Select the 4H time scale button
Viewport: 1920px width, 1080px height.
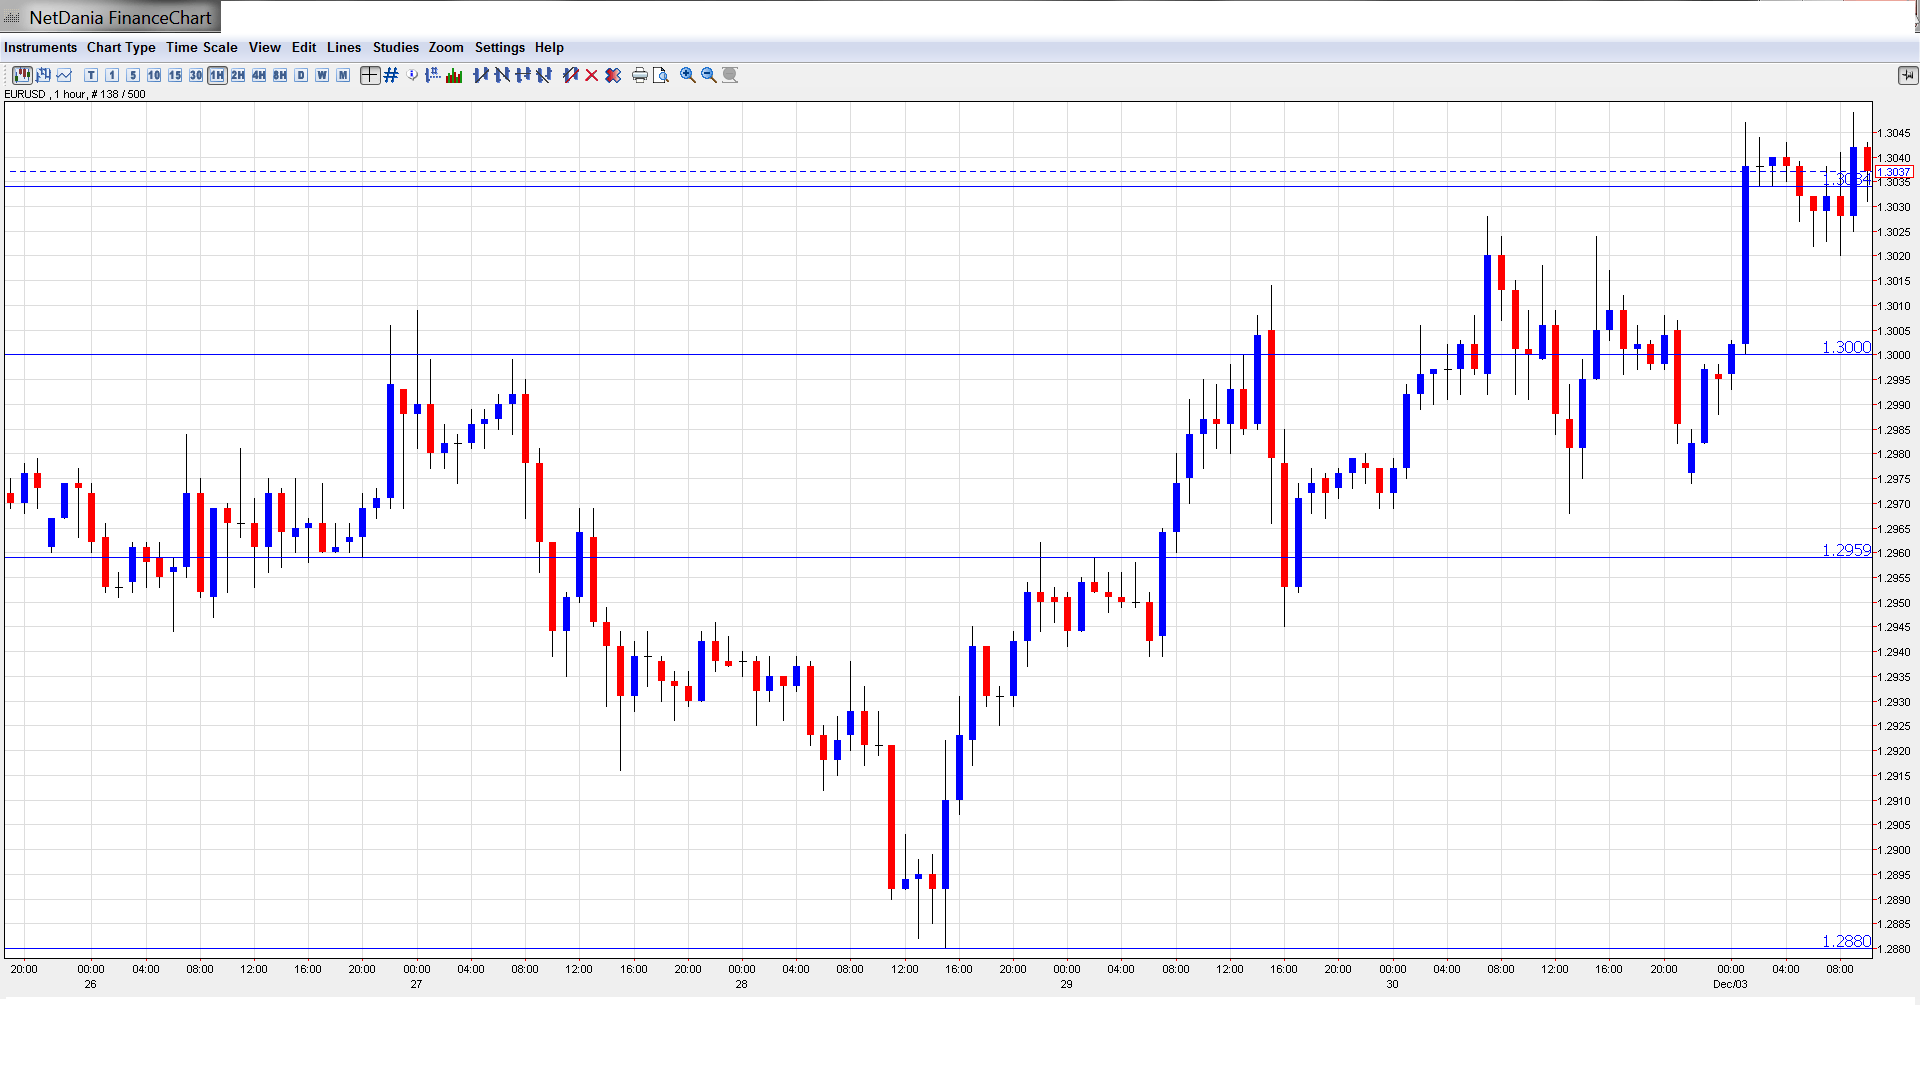(x=259, y=75)
